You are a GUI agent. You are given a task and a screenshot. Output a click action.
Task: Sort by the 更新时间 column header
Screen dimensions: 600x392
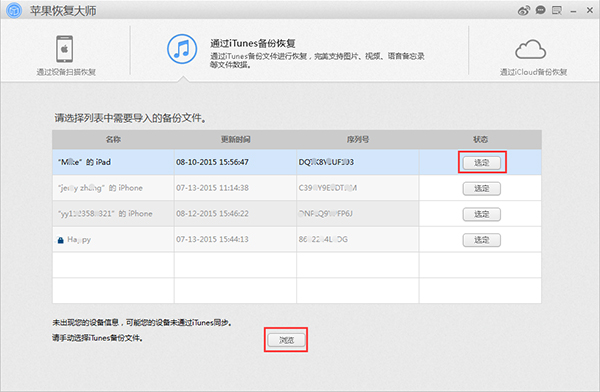click(235, 139)
